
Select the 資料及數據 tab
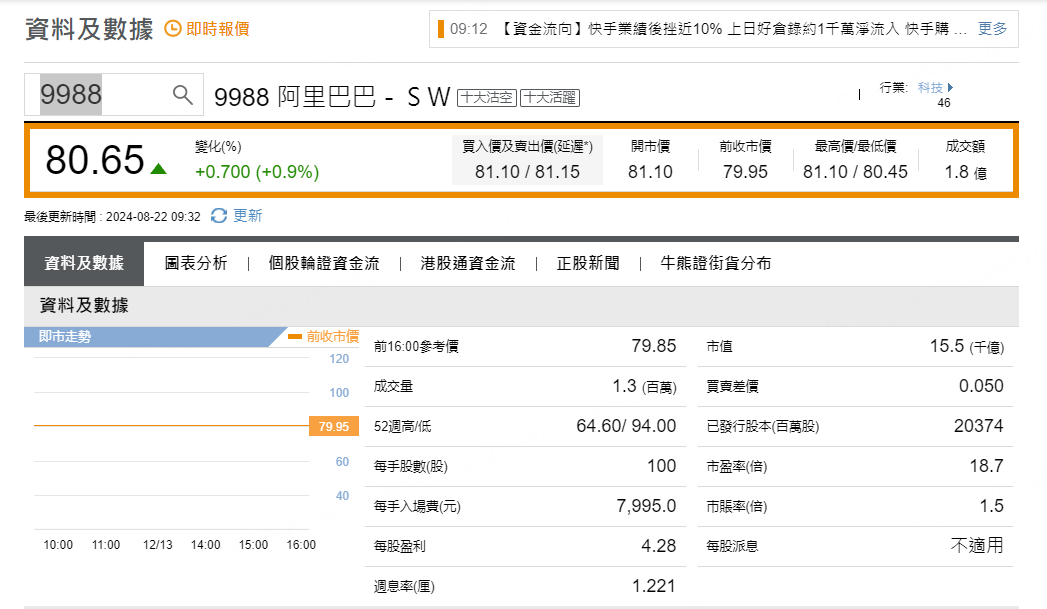point(84,263)
